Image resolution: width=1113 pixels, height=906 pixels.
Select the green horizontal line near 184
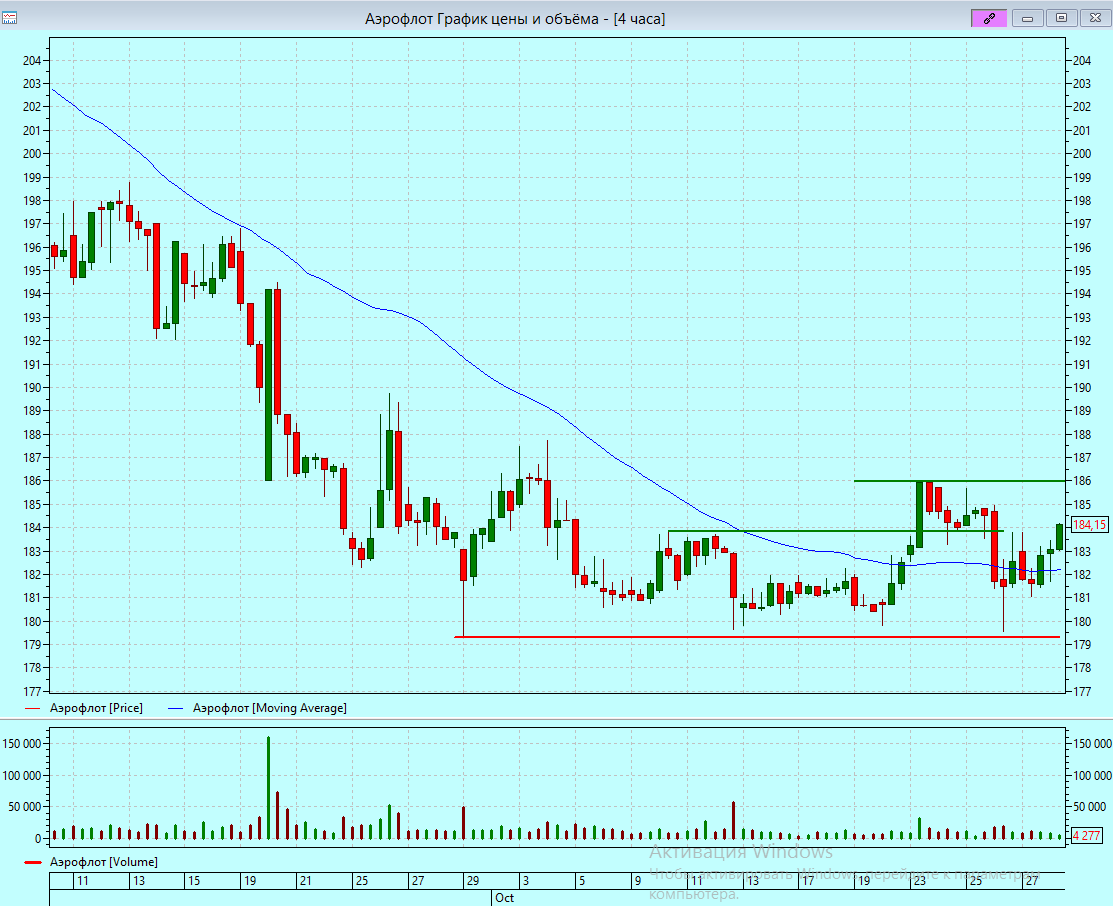point(835,530)
